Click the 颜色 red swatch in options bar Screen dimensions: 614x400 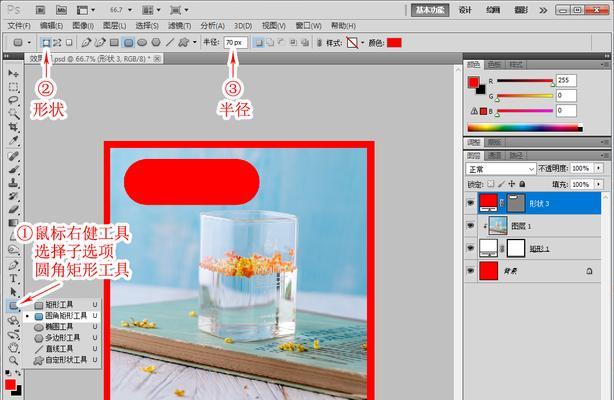394,42
